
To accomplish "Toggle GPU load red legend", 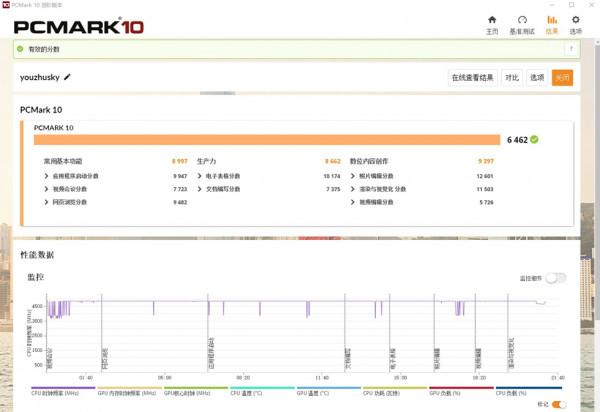I will pyautogui.click(x=461, y=391).
